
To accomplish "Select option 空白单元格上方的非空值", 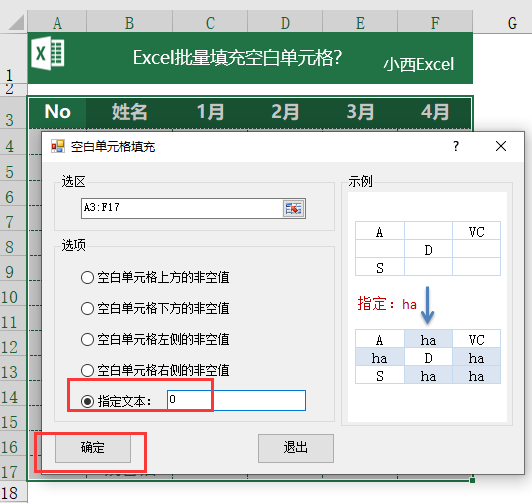I will (155, 277).
